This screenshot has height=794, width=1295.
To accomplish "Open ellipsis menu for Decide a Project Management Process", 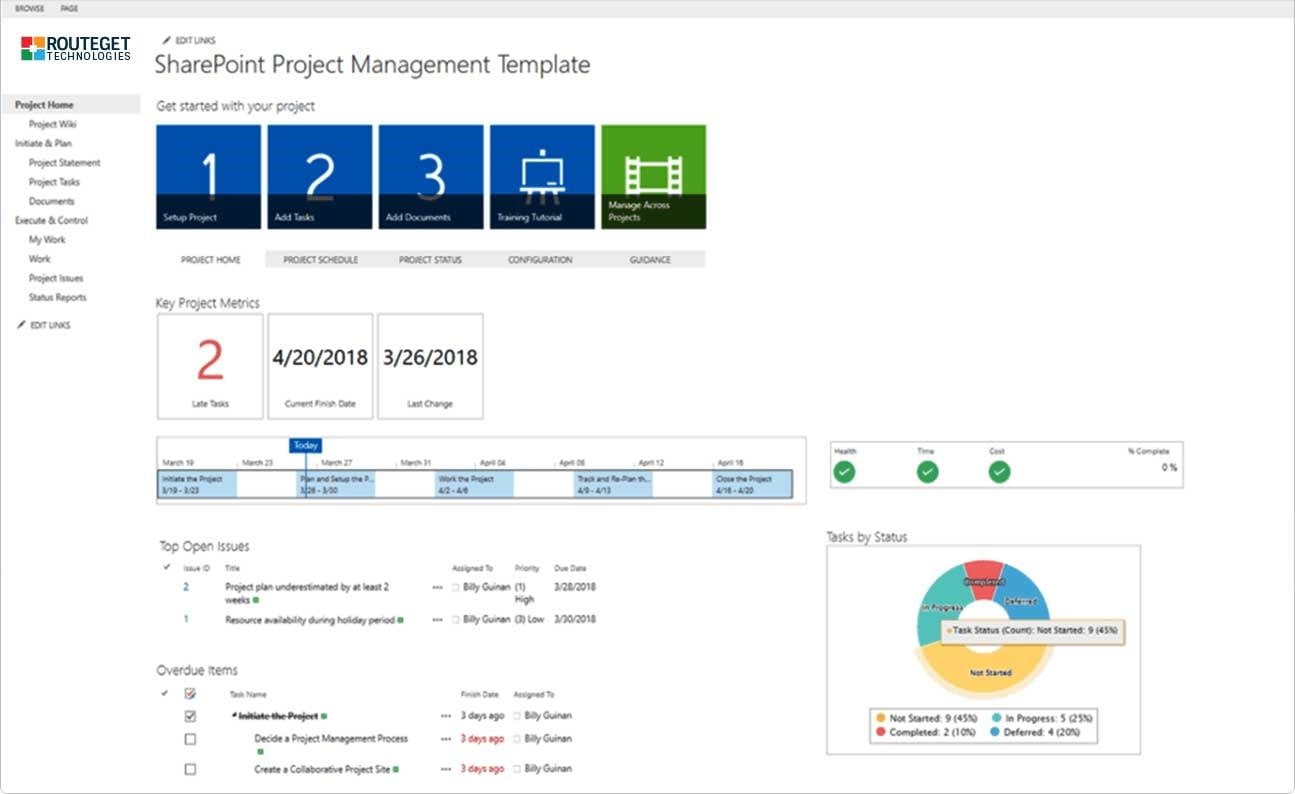I will coord(446,739).
